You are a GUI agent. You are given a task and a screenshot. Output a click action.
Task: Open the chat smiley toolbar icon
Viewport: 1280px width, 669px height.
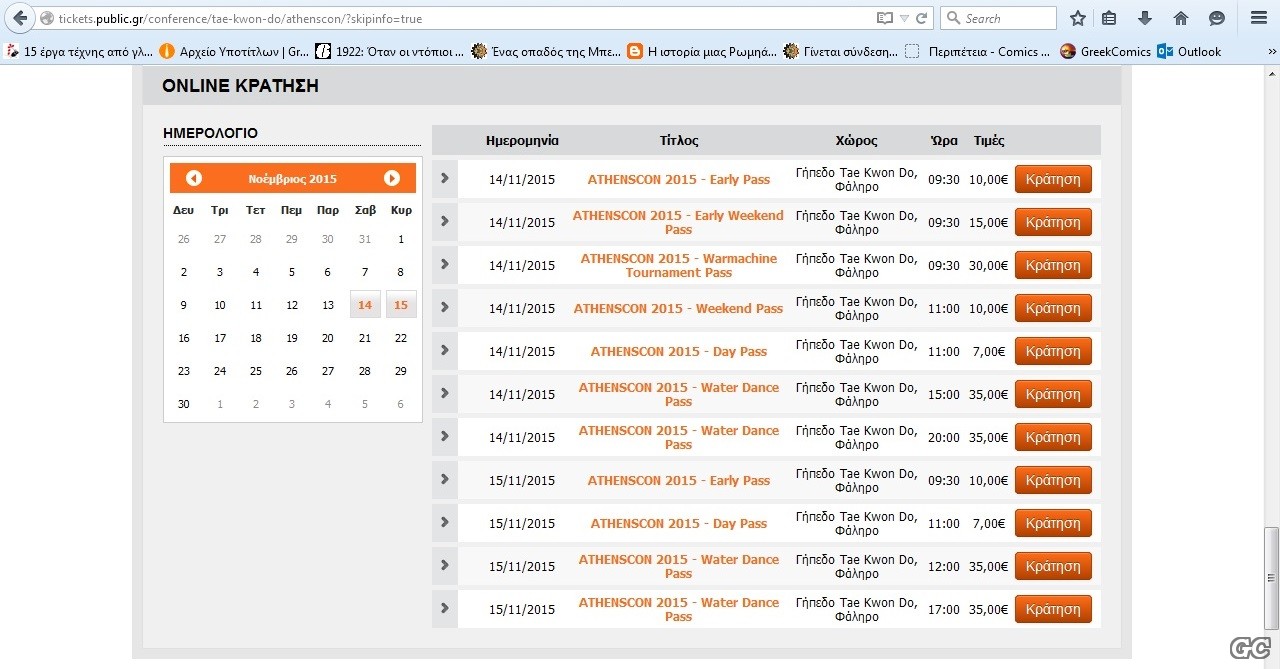1217,18
